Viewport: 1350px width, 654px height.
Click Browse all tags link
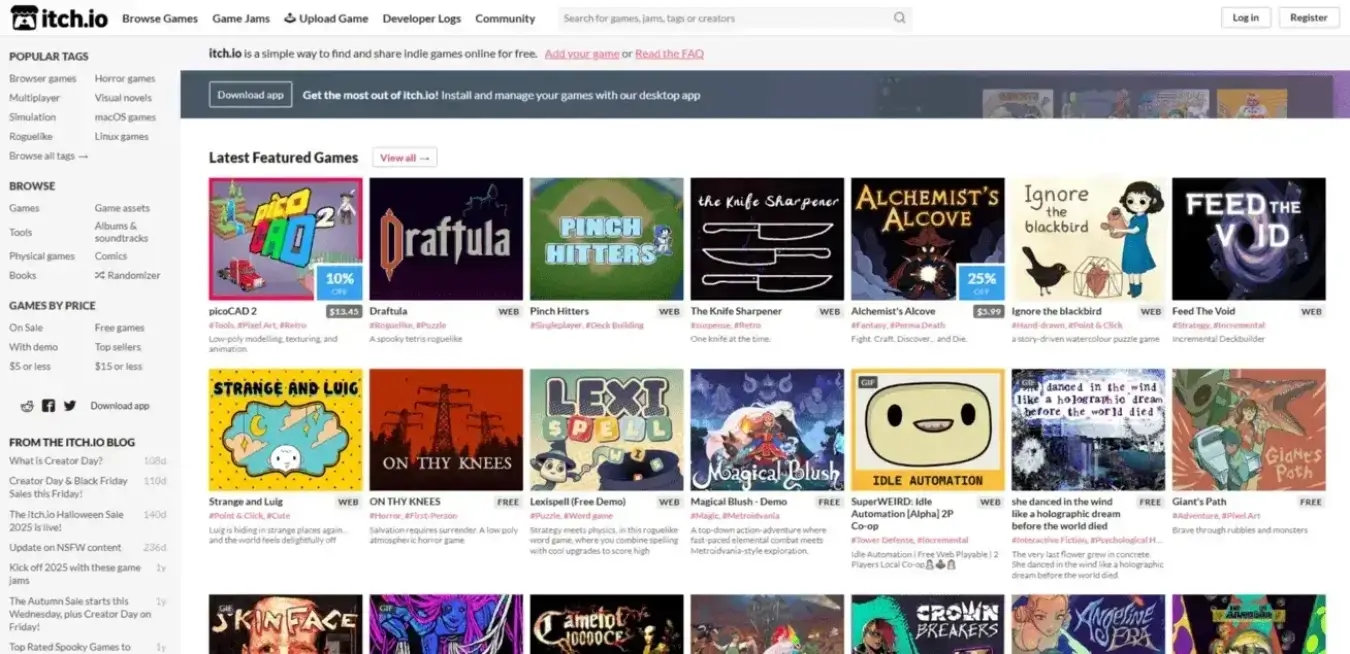tap(48, 156)
